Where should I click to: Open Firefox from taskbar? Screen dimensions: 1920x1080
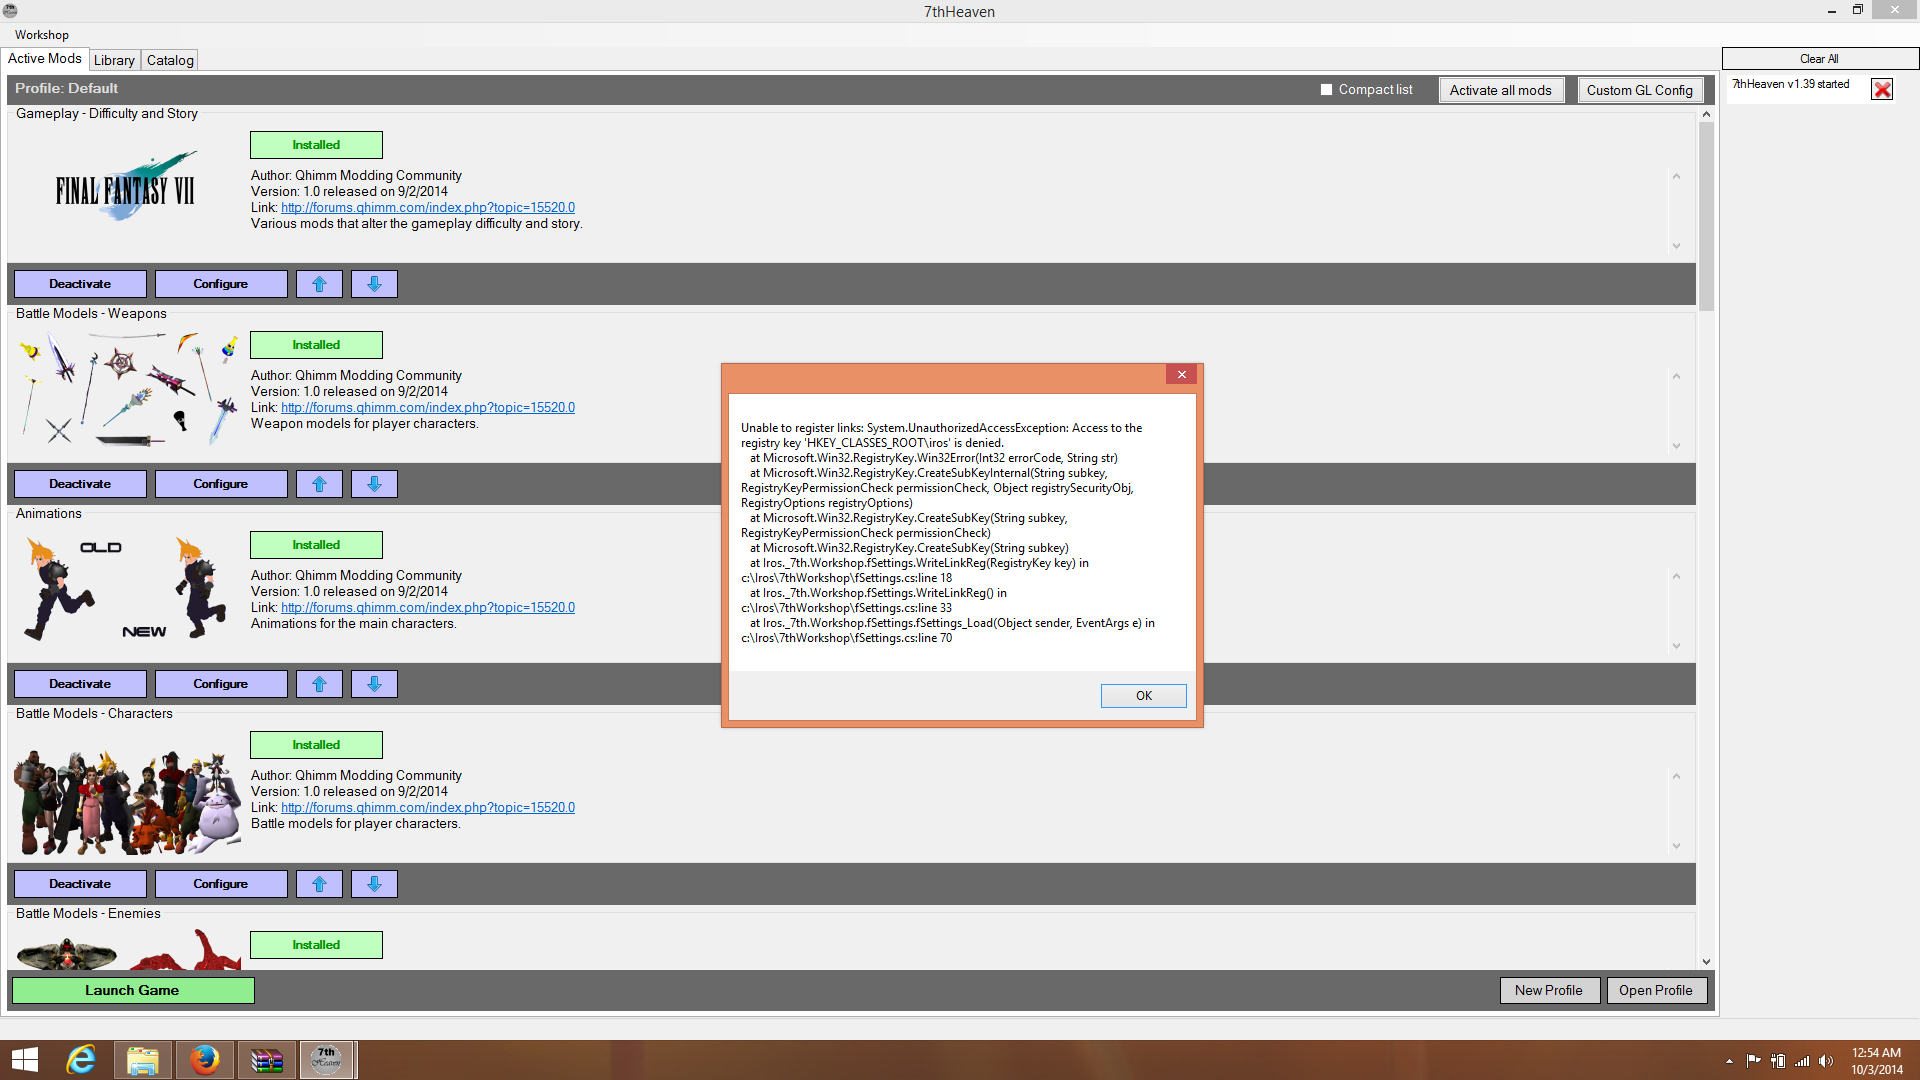pyautogui.click(x=205, y=1060)
